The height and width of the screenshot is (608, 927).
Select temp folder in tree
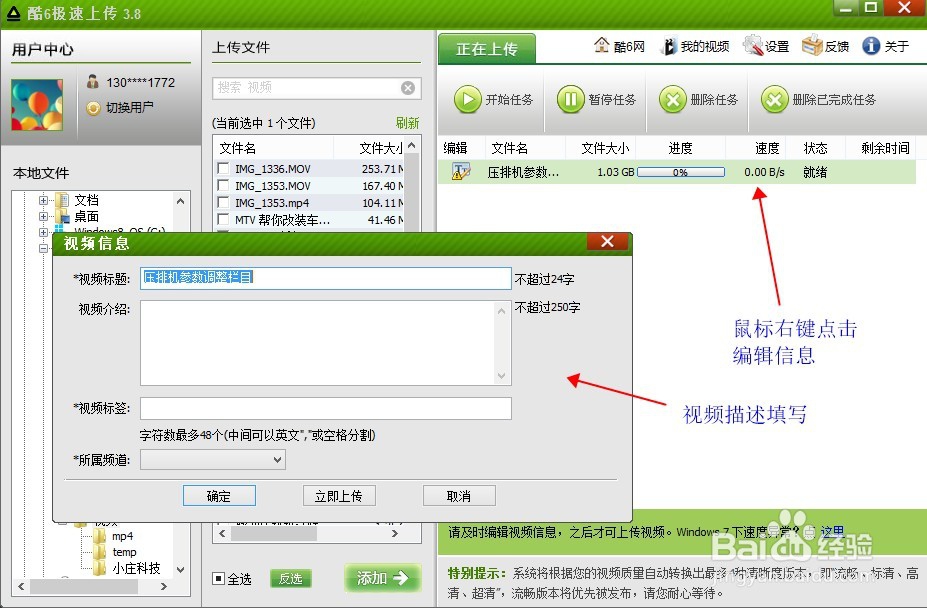(x=124, y=552)
